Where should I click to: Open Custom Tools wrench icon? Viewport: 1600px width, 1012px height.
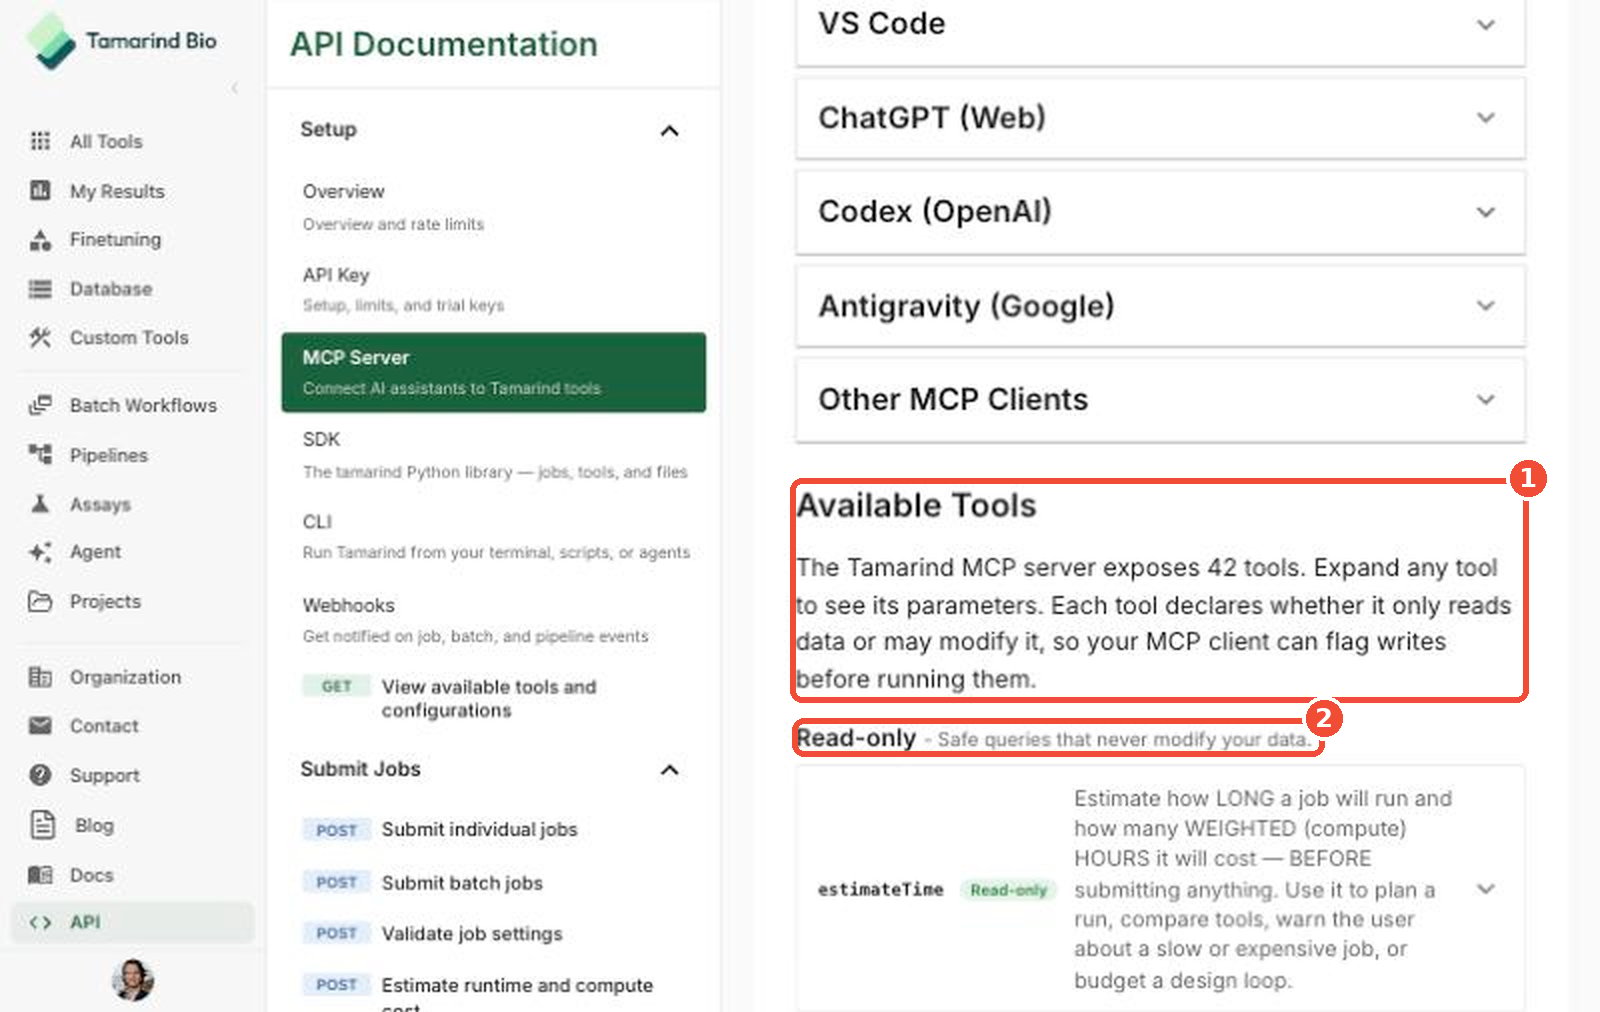point(40,338)
